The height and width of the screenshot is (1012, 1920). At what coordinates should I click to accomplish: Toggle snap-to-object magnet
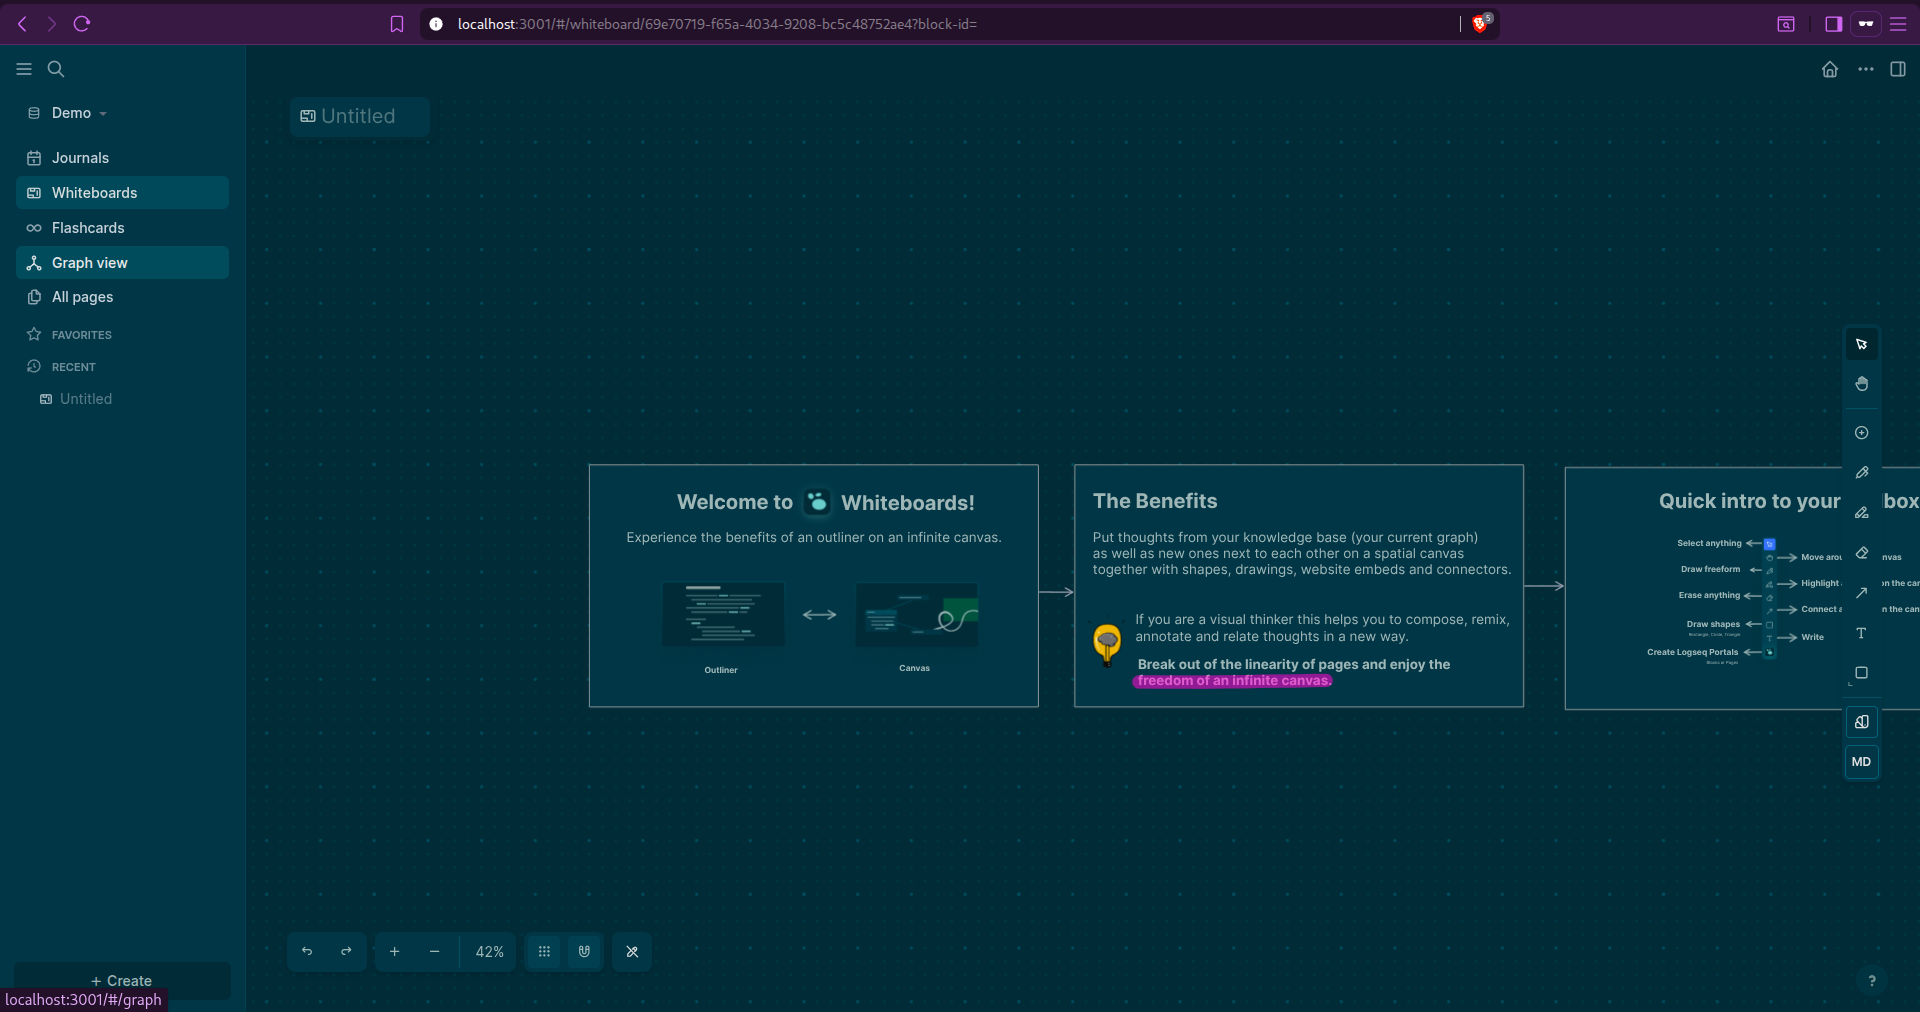pyautogui.click(x=584, y=952)
